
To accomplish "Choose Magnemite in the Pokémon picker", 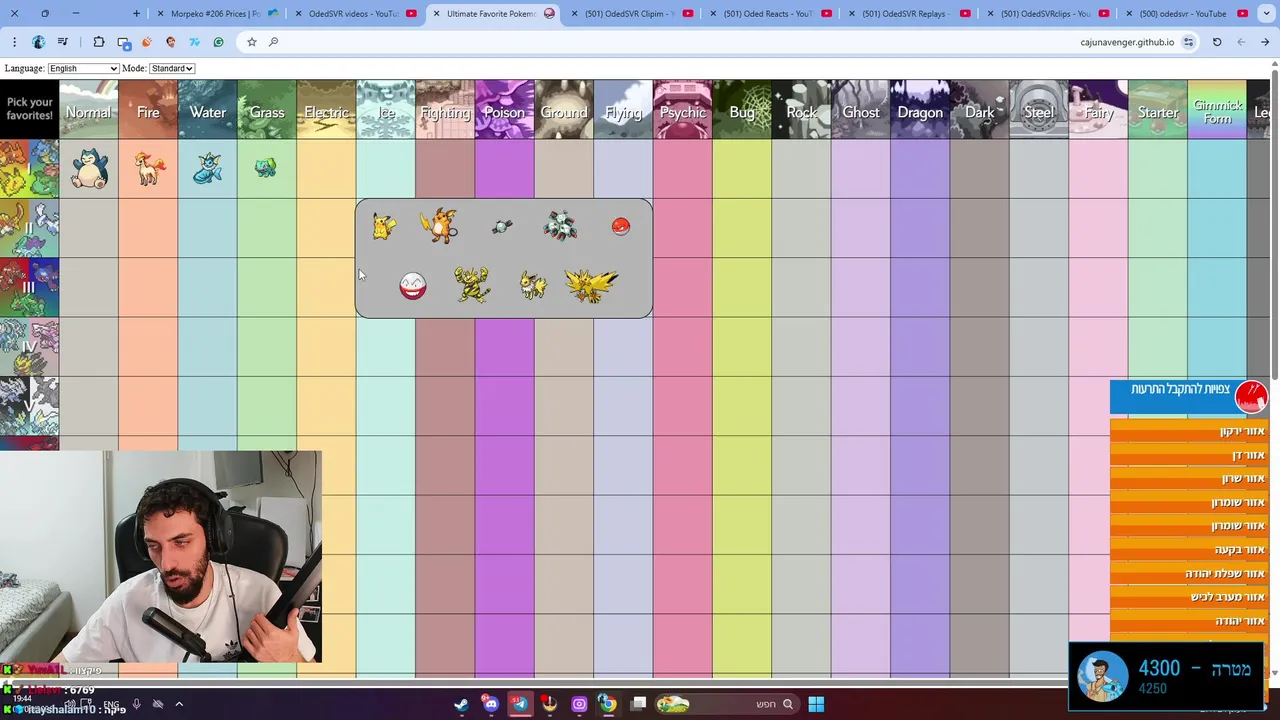I will pyautogui.click(x=502, y=227).
